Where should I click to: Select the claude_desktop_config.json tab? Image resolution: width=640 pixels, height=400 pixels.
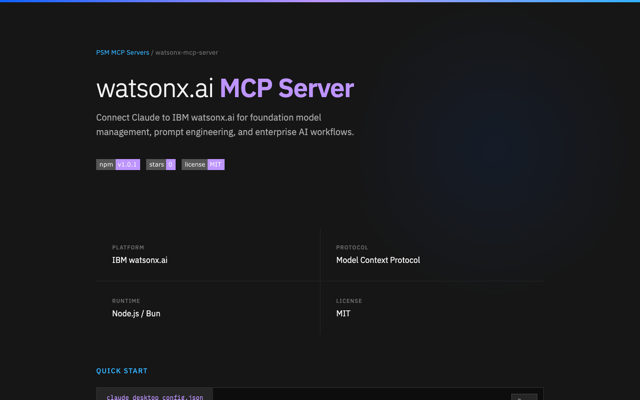(155, 396)
